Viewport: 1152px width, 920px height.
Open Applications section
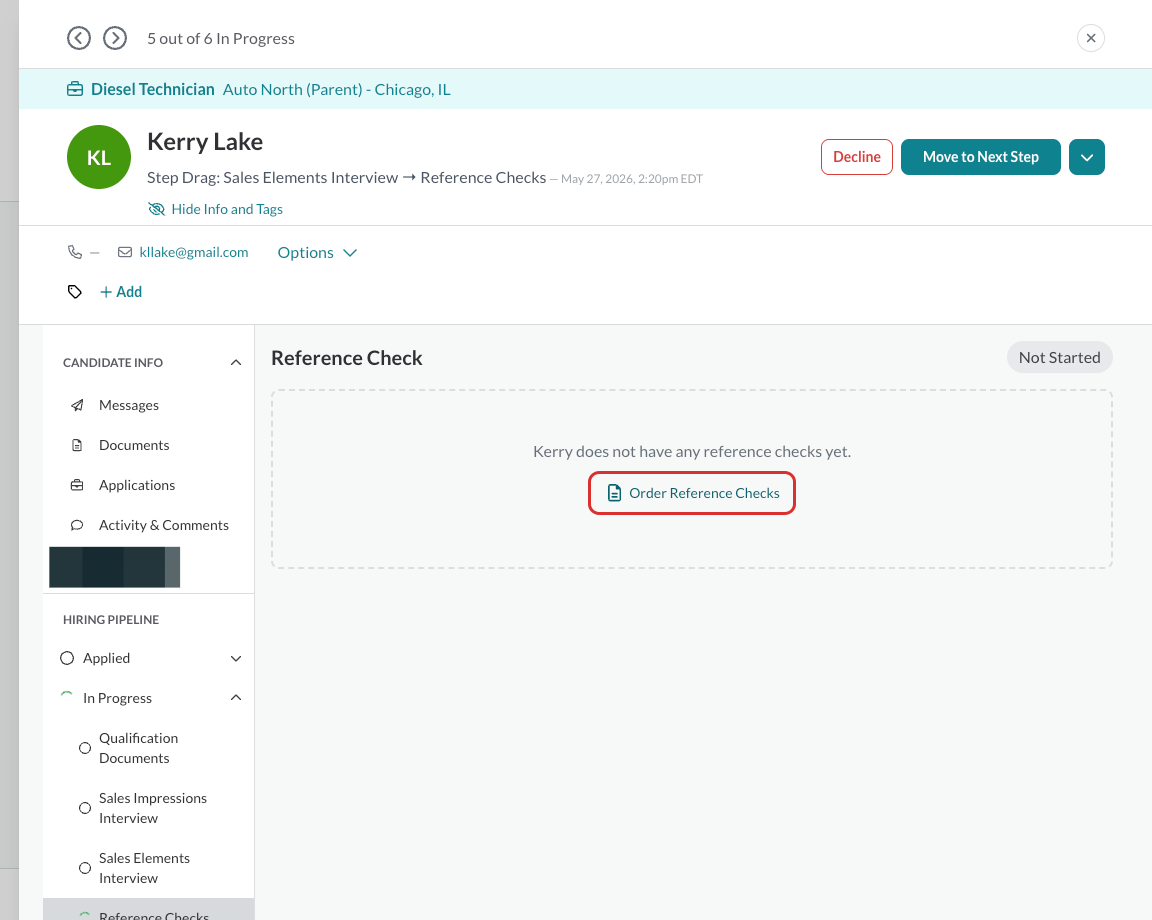137,485
